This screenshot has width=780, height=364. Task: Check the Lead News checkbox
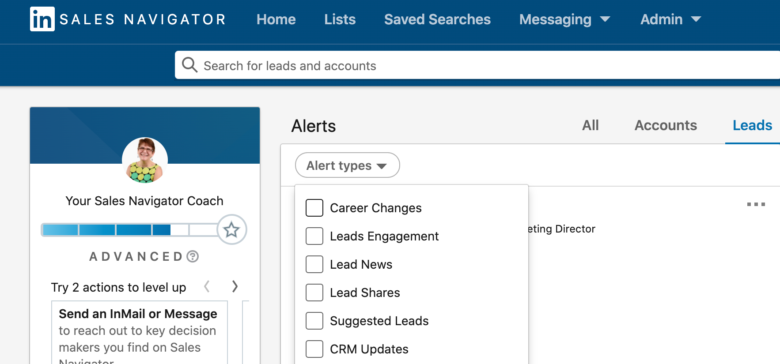pos(314,265)
